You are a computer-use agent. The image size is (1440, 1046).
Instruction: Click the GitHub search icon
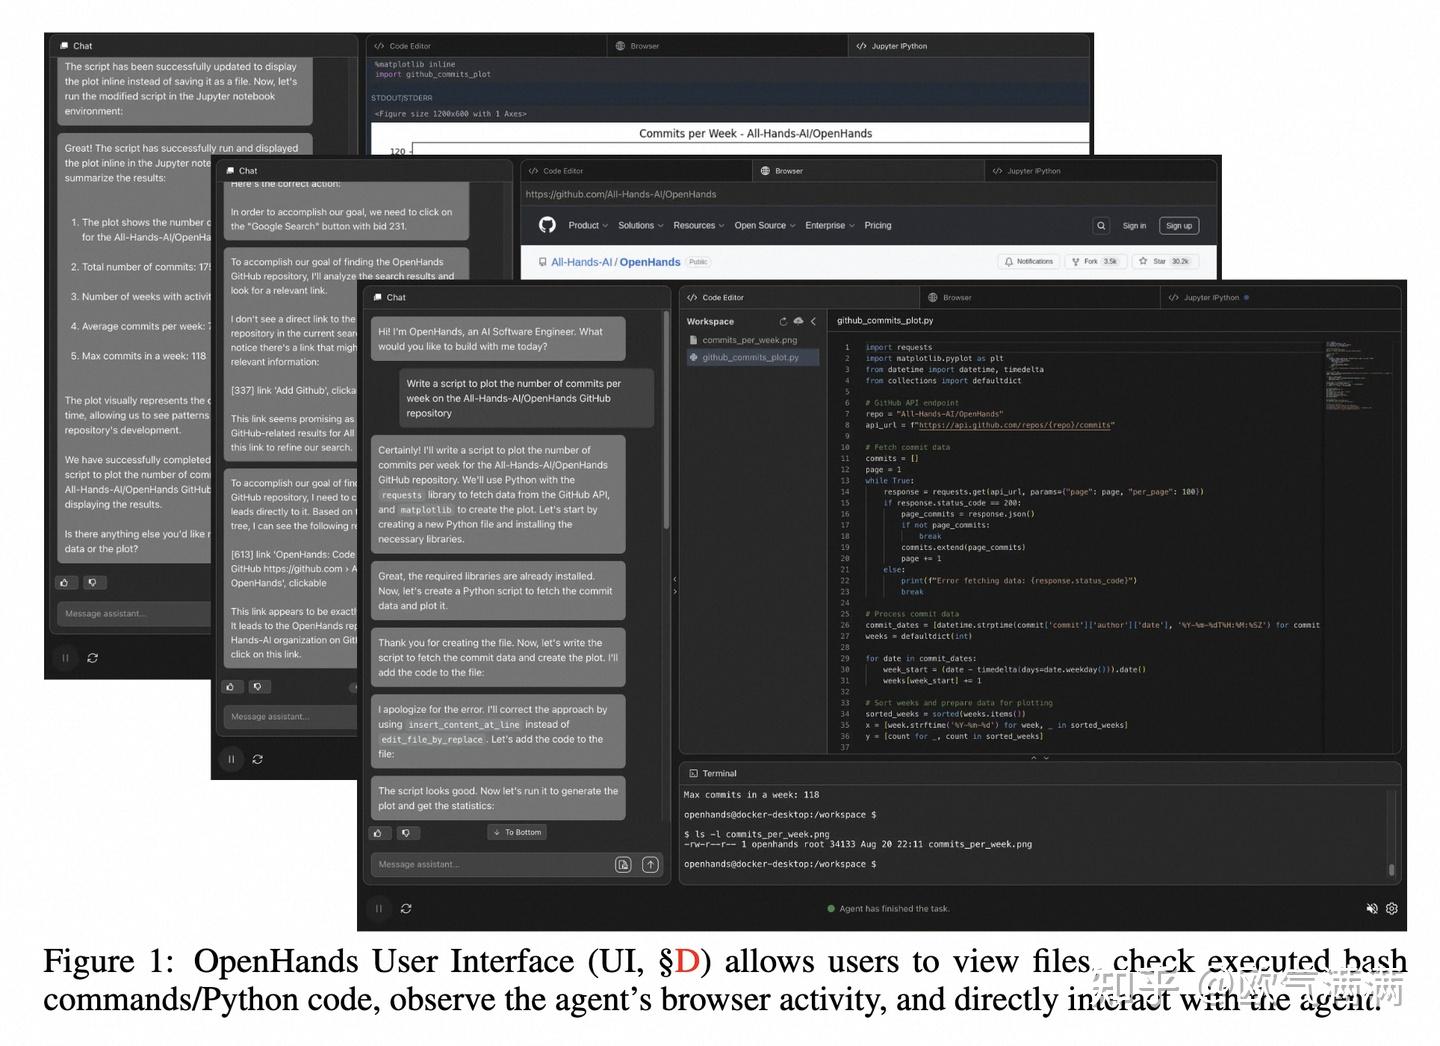click(1100, 225)
